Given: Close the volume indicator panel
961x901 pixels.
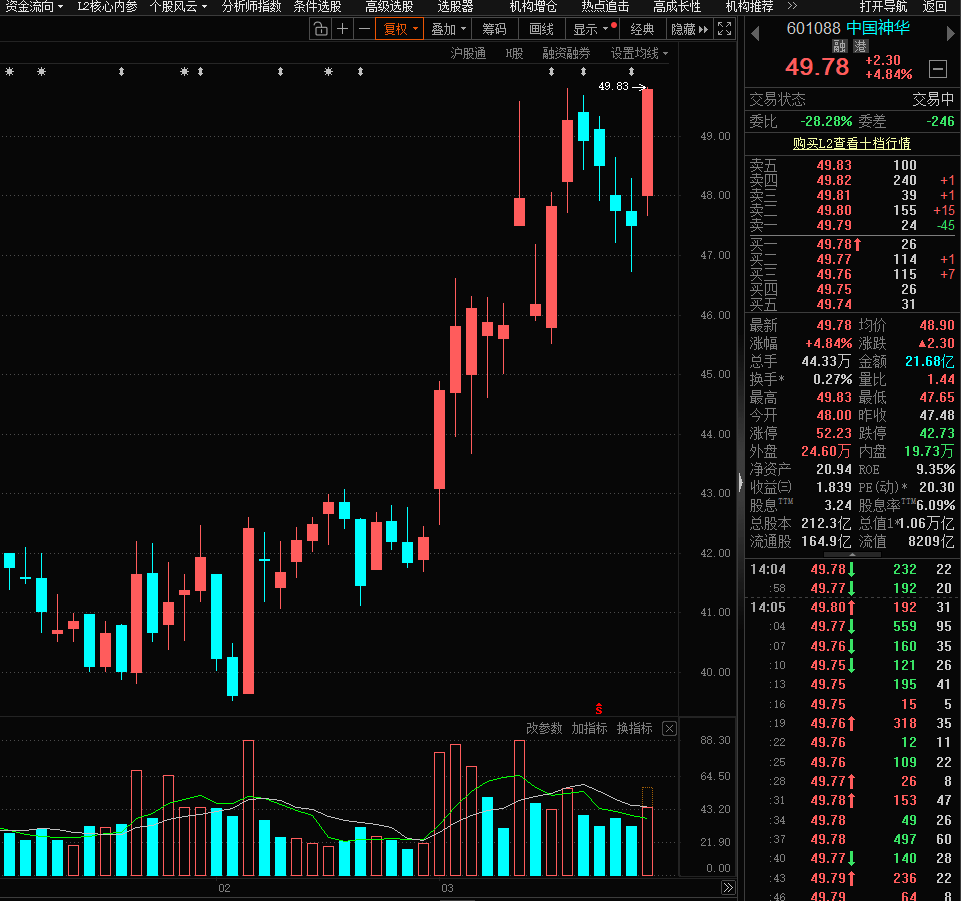Looking at the screenshot, I should tap(669, 728).
